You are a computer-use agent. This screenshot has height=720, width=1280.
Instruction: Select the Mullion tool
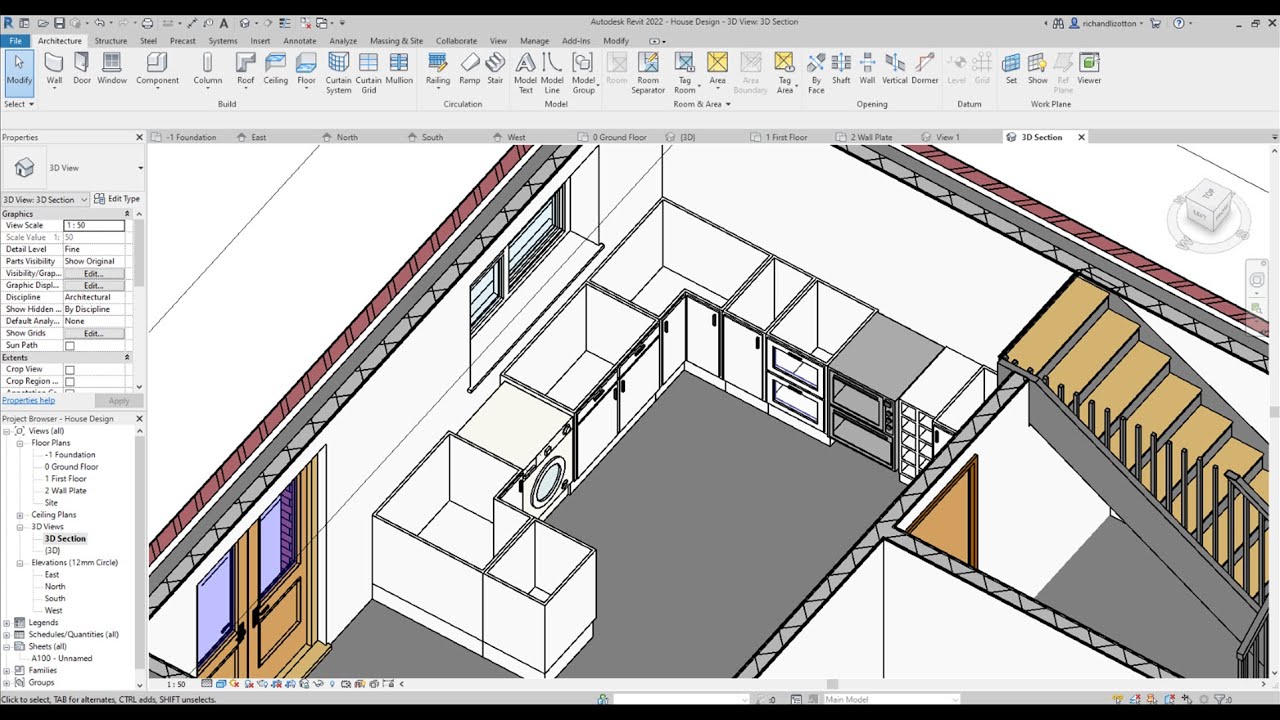(x=399, y=69)
